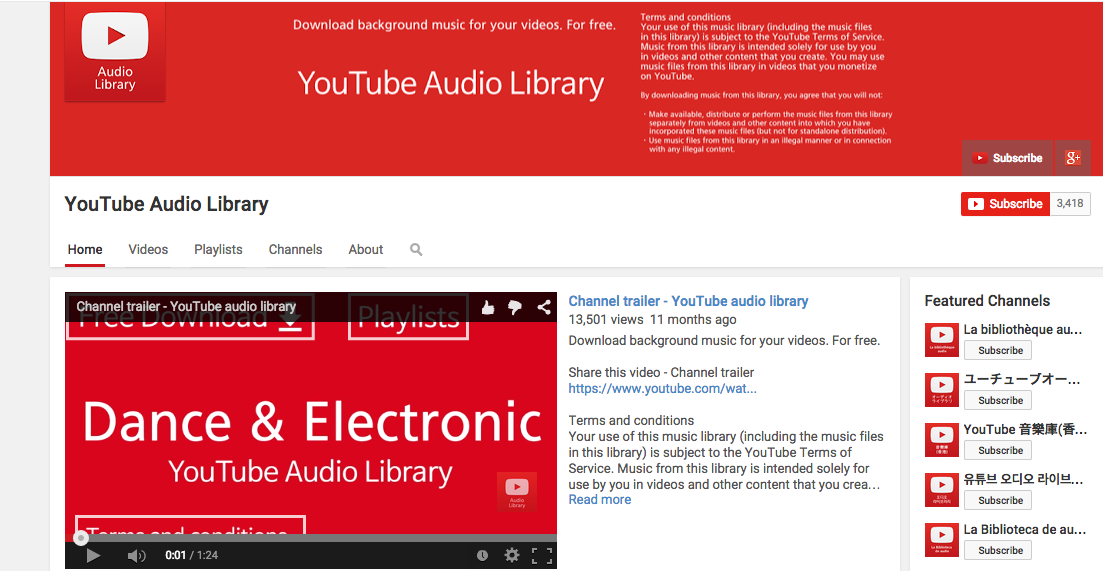Viewport: 1103px width, 571px height.
Task: Click the Watch Later clock icon
Action: (x=482, y=556)
